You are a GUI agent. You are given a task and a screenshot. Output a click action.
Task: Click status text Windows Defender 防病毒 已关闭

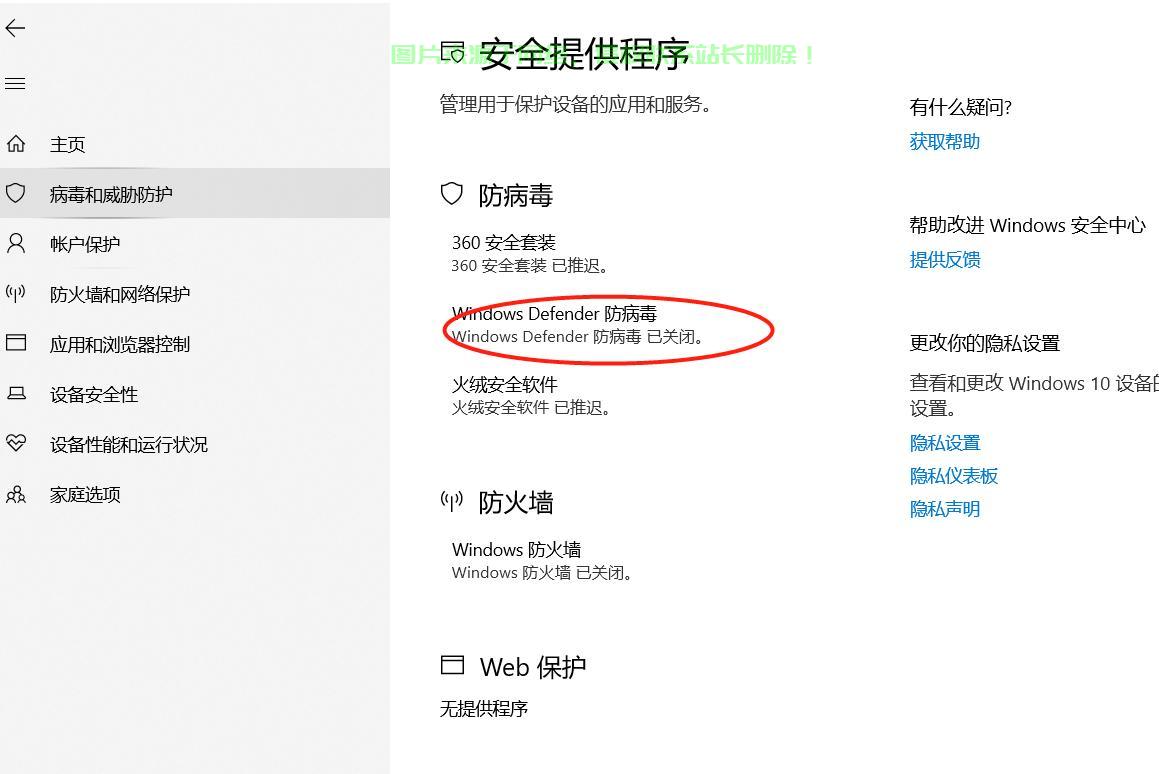click(577, 336)
